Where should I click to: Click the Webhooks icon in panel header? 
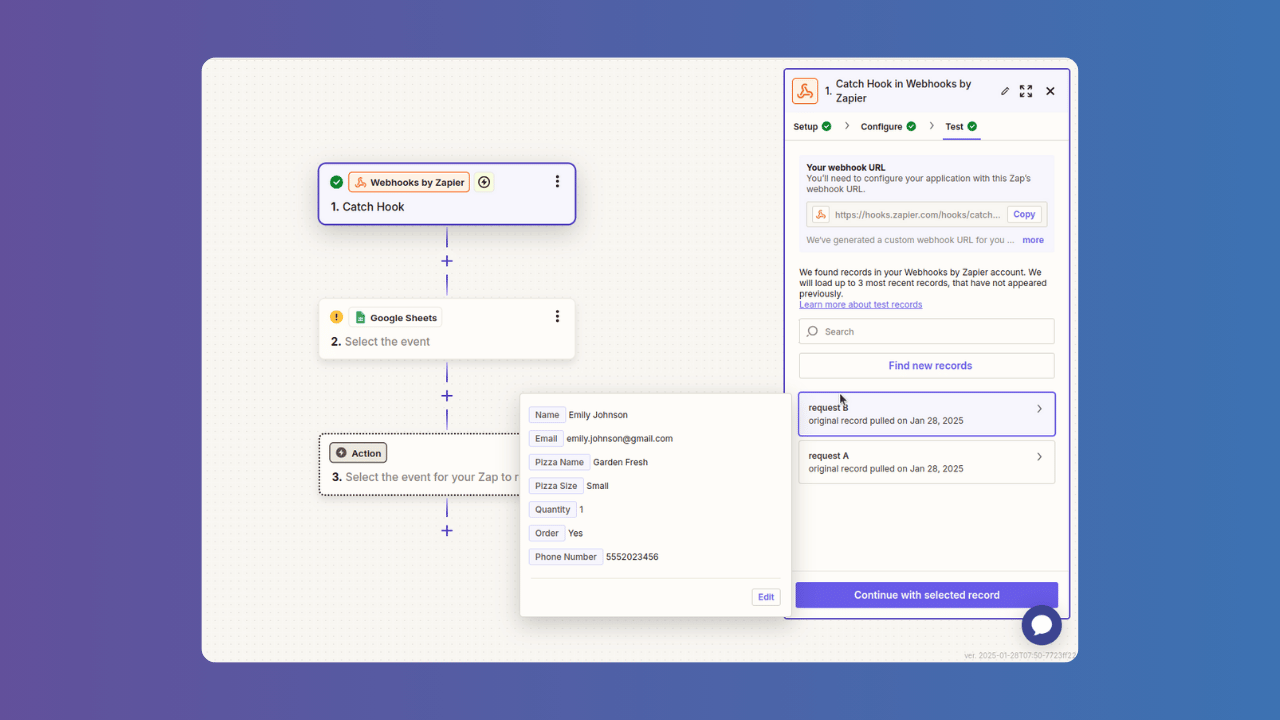pyautogui.click(x=805, y=91)
